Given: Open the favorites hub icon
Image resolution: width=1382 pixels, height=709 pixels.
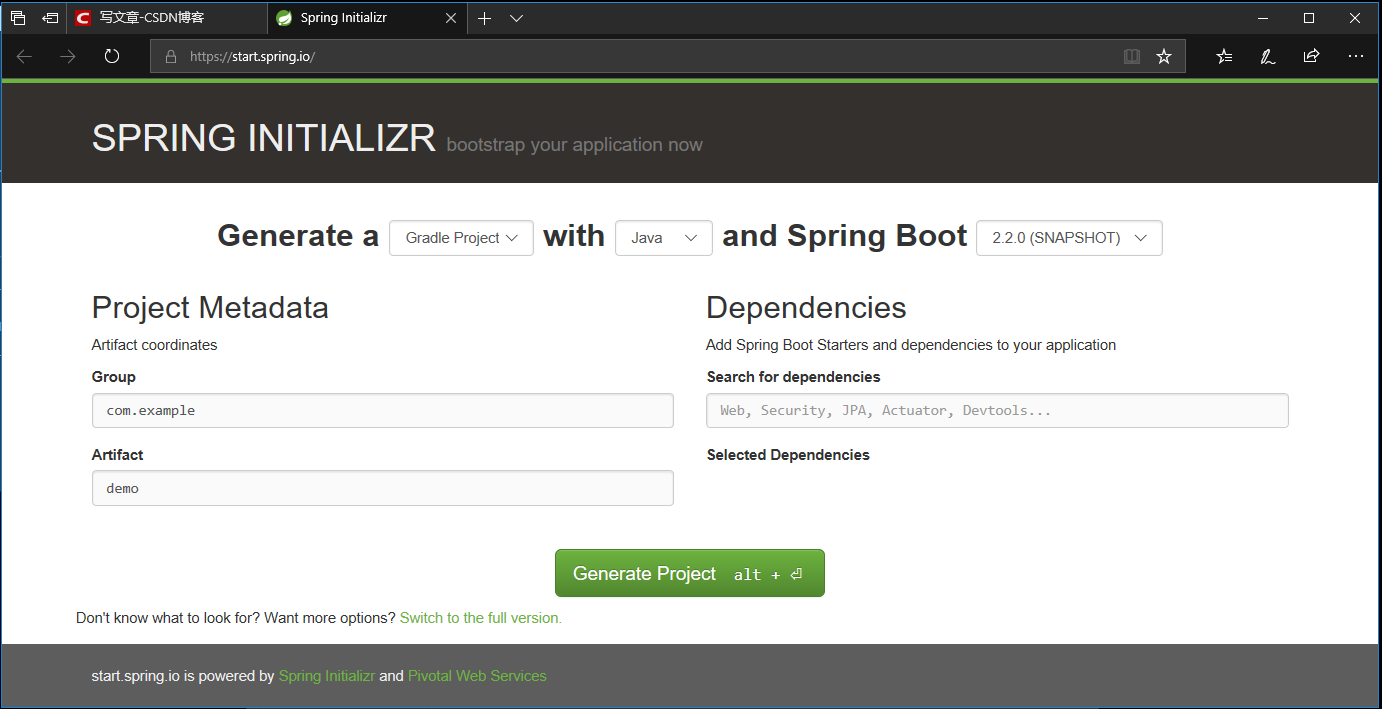Looking at the screenshot, I should pyautogui.click(x=1224, y=57).
